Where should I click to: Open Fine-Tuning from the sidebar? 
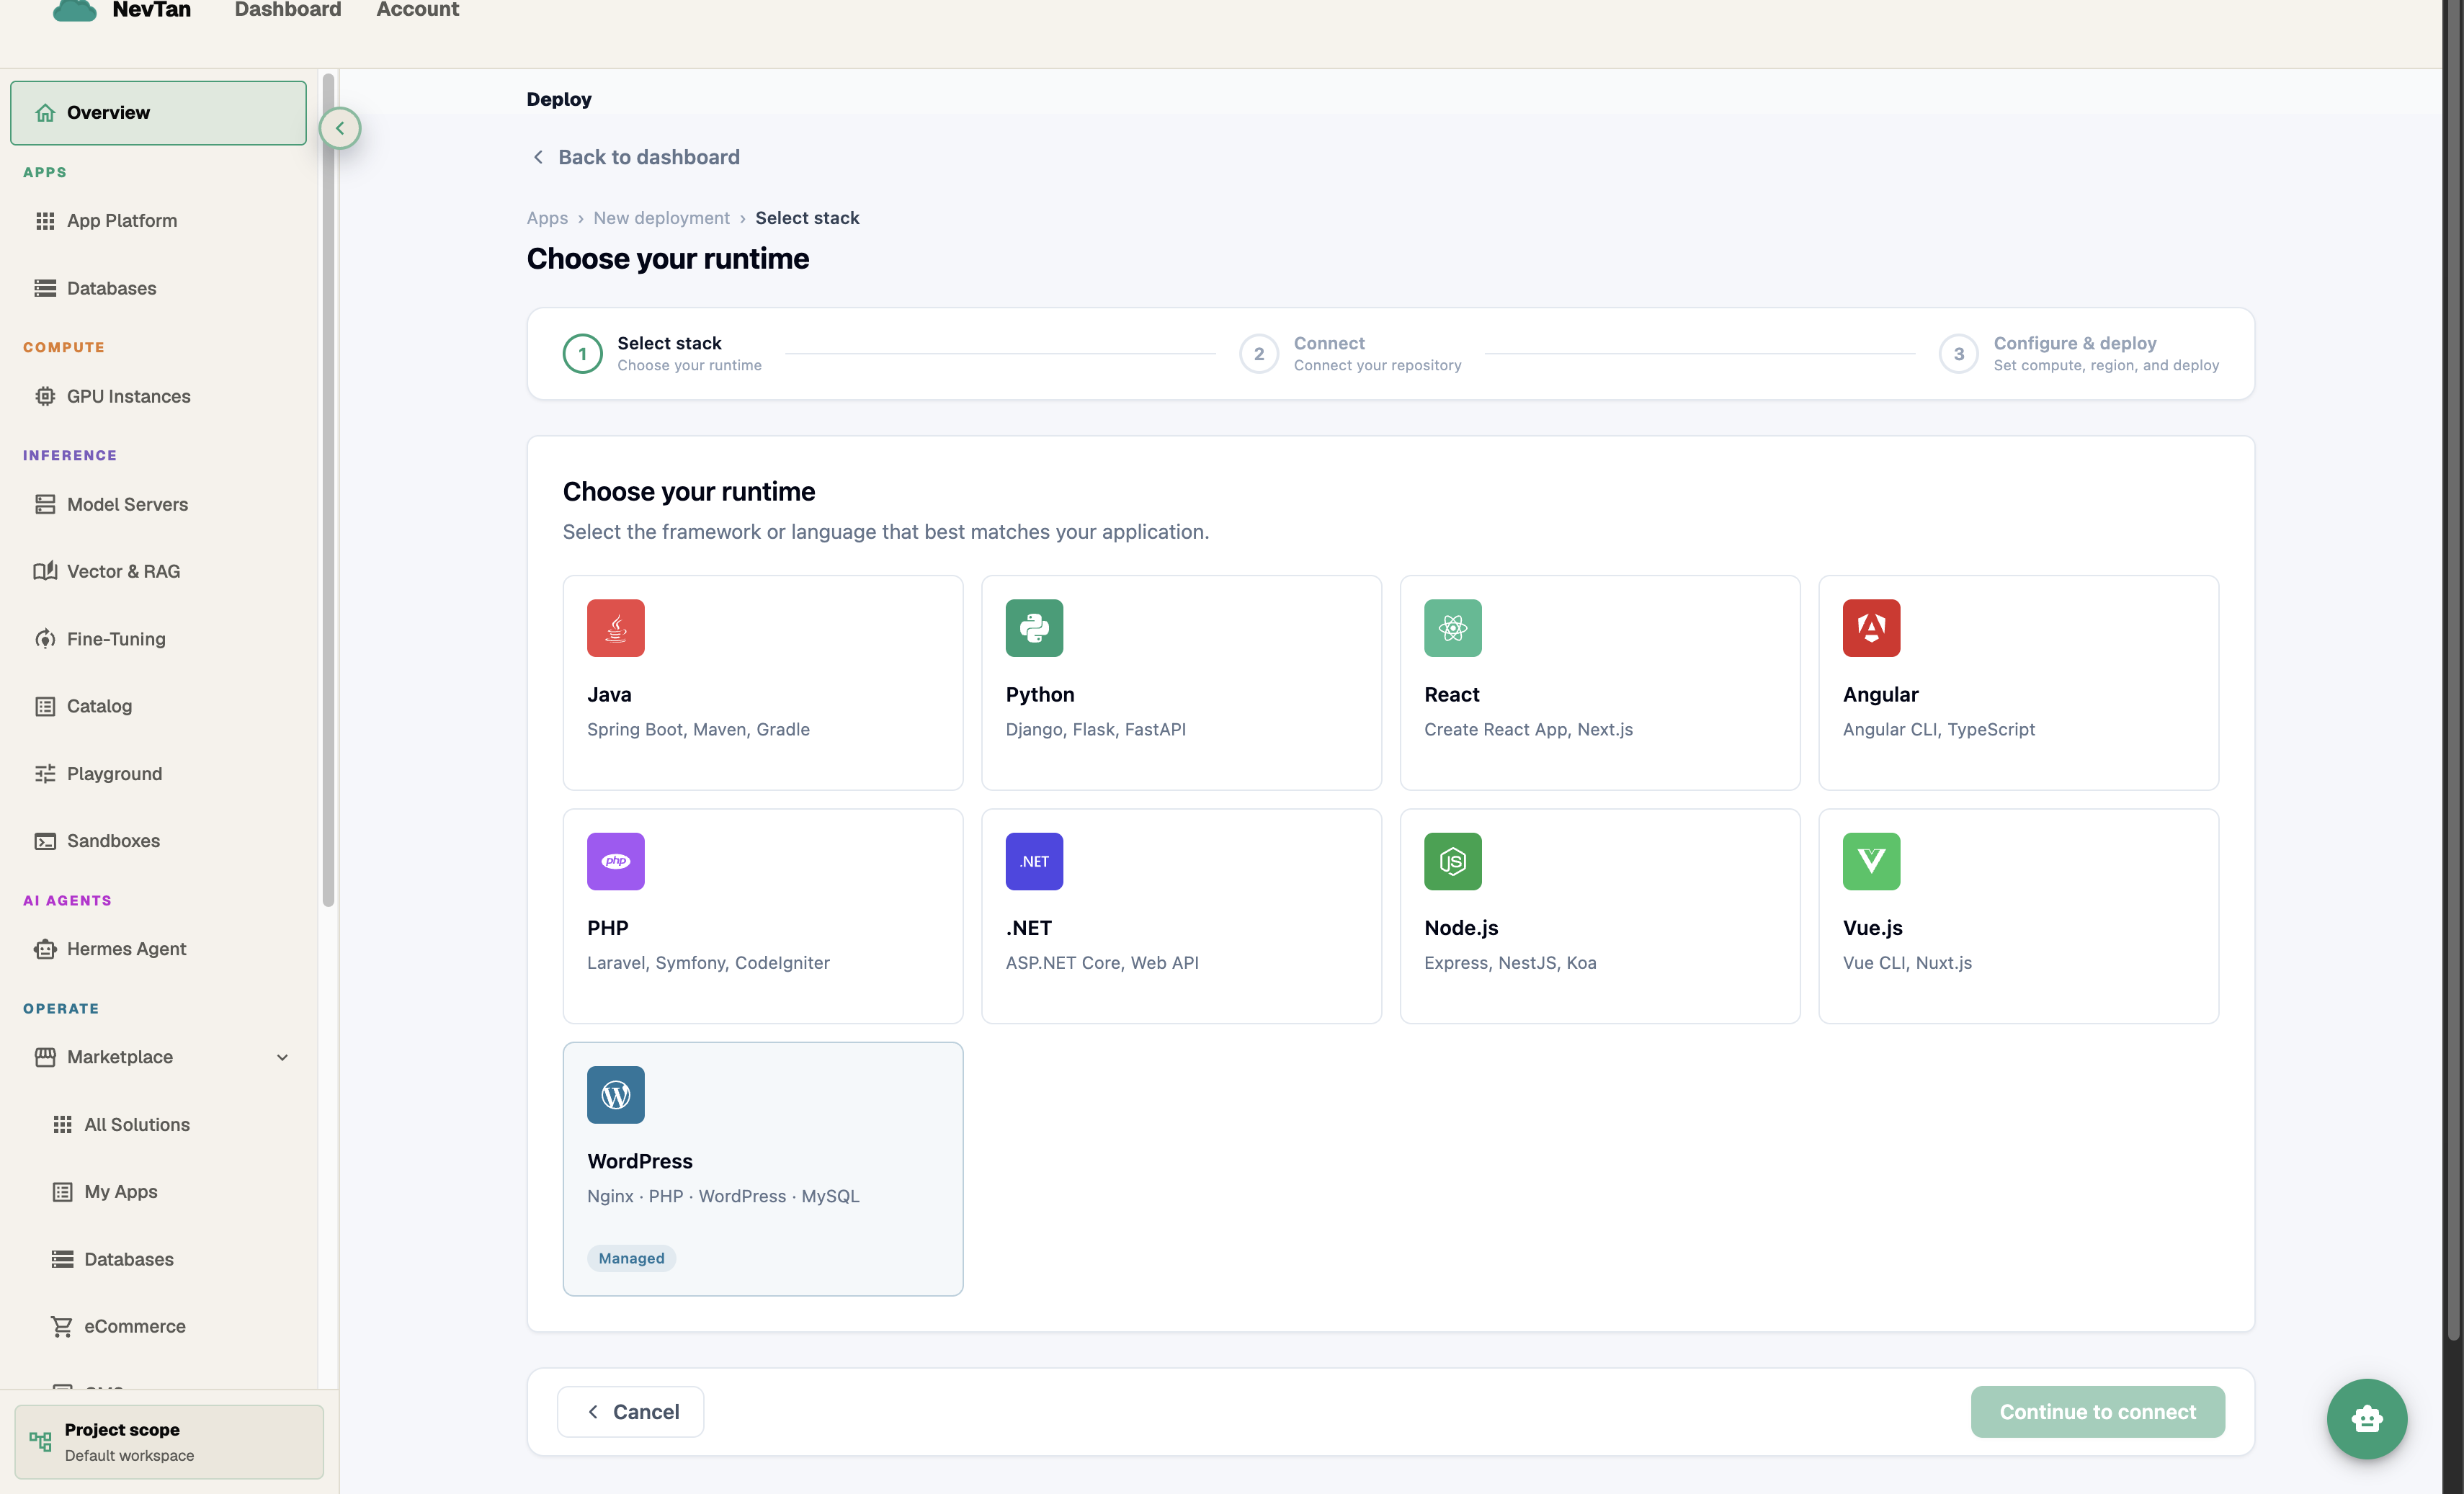(158, 639)
